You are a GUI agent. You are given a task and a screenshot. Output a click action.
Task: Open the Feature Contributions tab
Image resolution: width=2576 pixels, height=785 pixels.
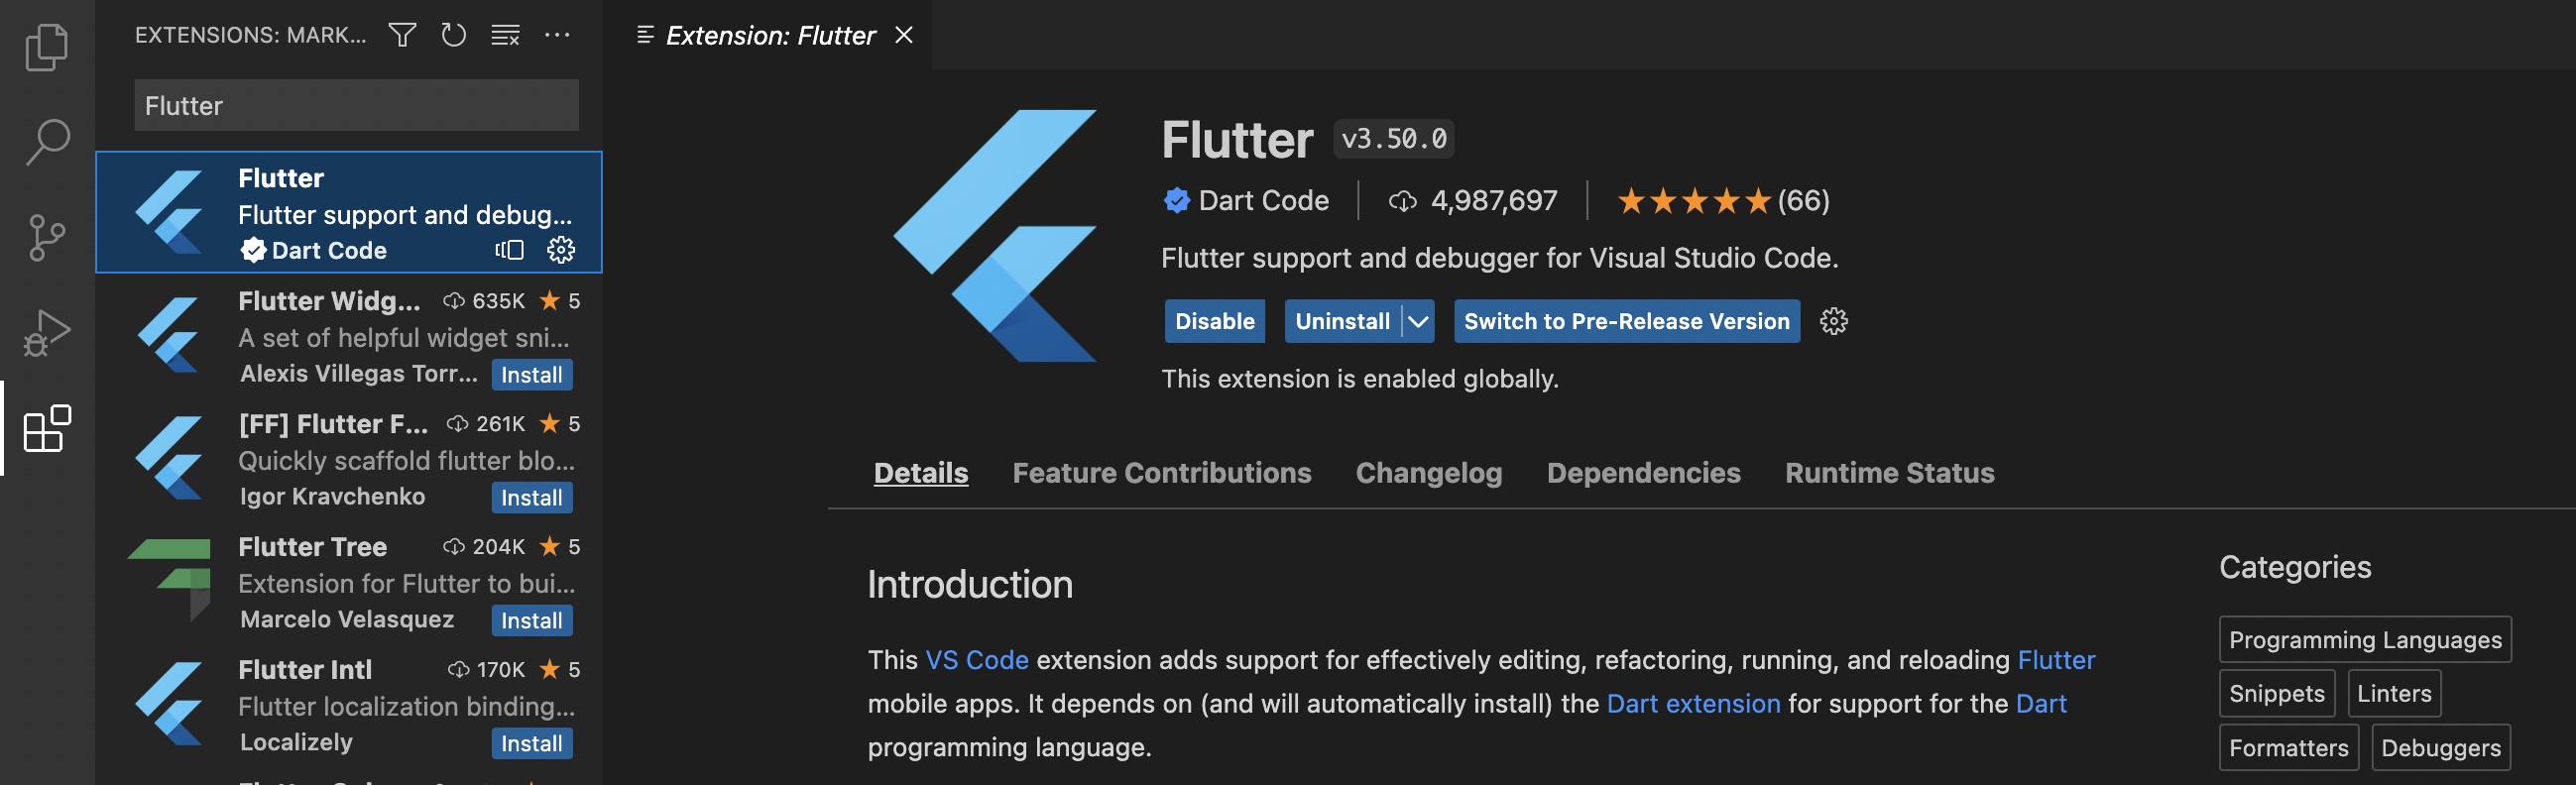pyautogui.click(x=1161, y=473)
